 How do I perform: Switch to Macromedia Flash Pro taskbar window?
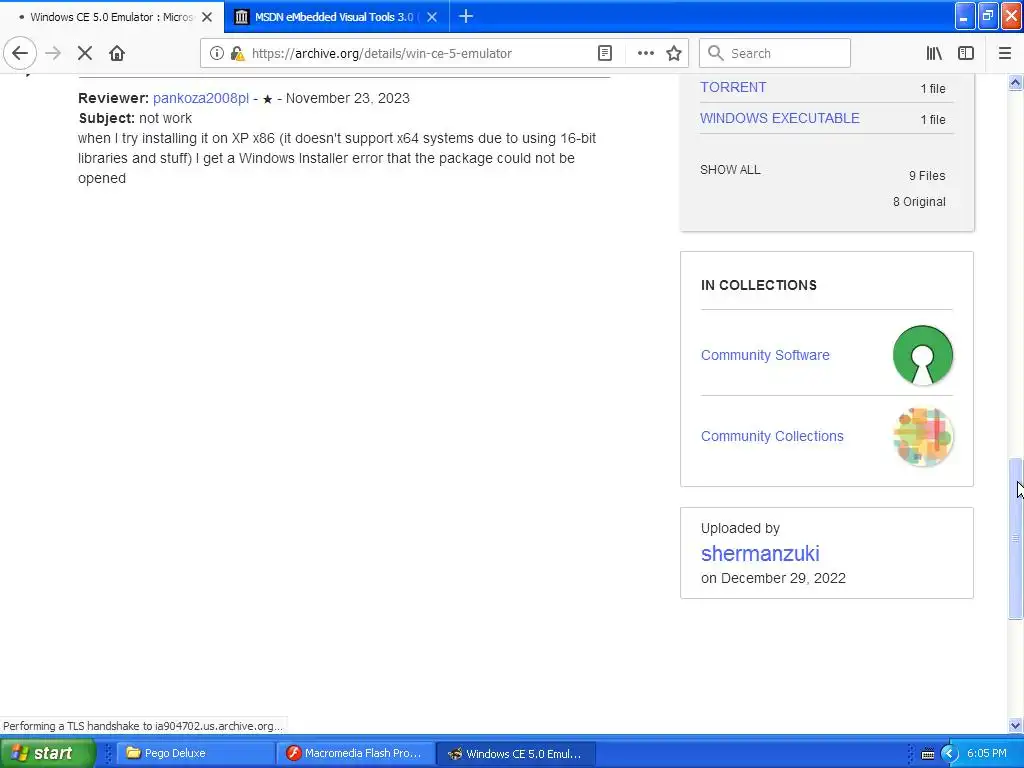(356, 753)
